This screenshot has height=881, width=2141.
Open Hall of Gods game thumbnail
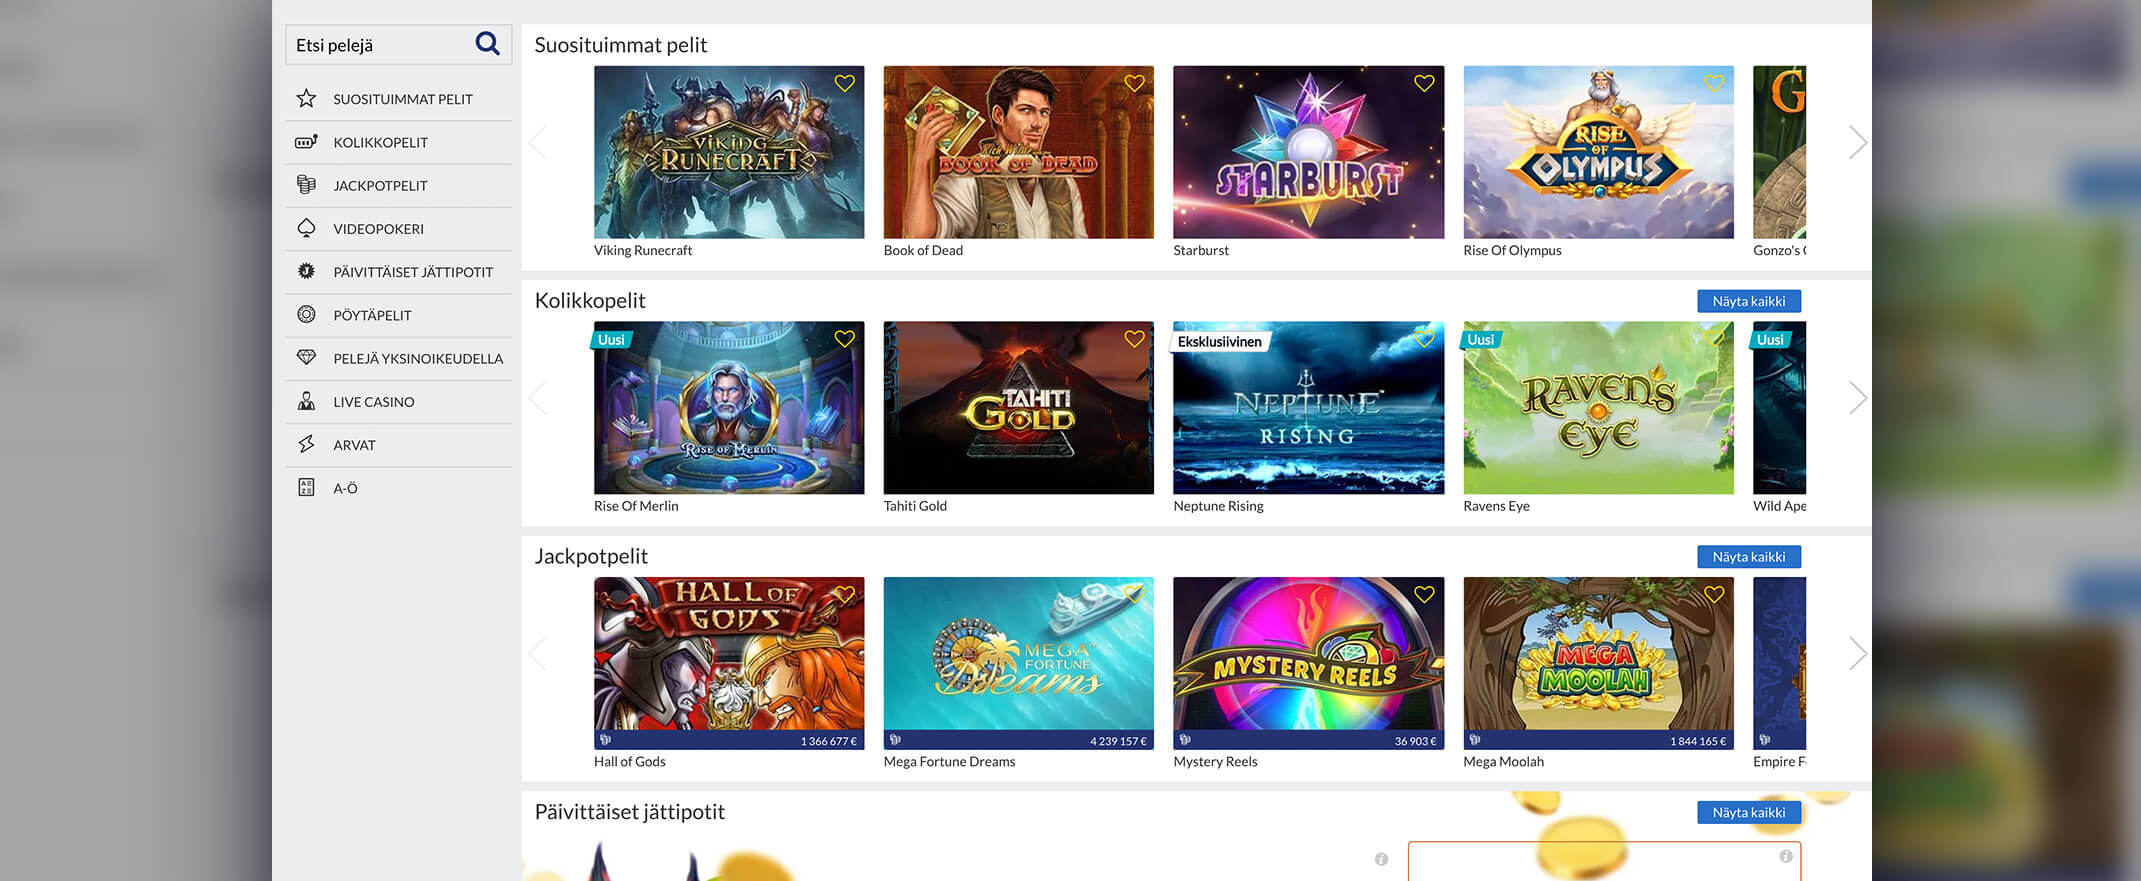tap(729, 663)
